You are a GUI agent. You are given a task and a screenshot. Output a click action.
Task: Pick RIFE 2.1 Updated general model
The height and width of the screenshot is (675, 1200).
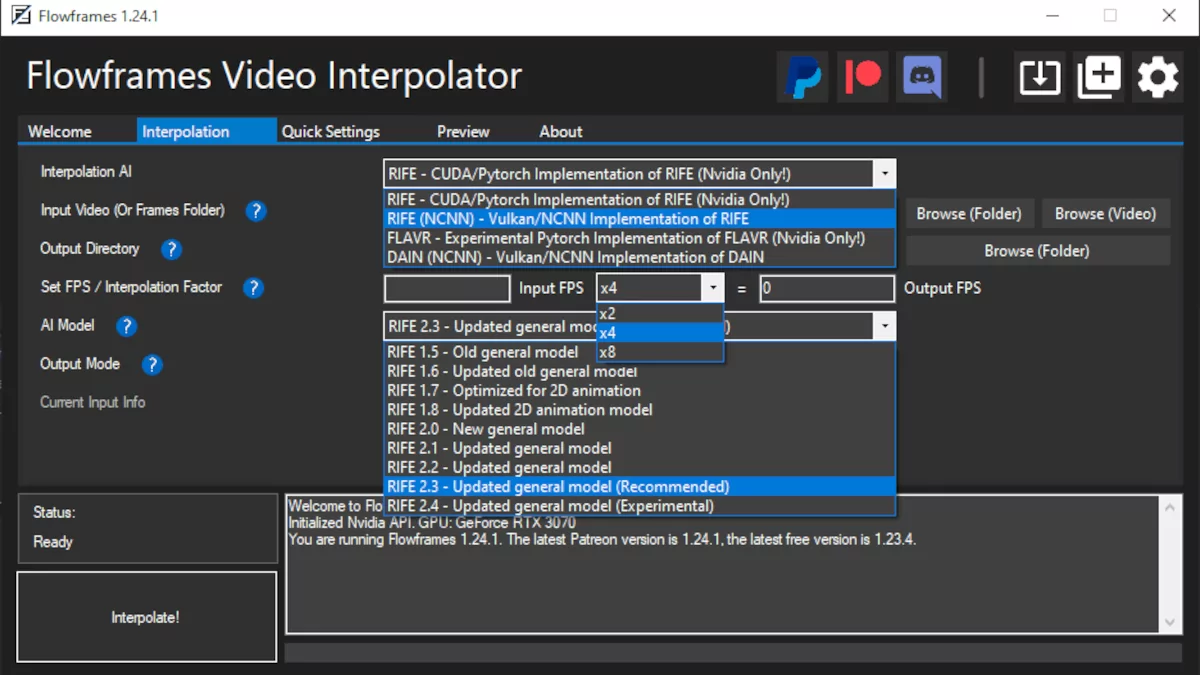(639, 448)
